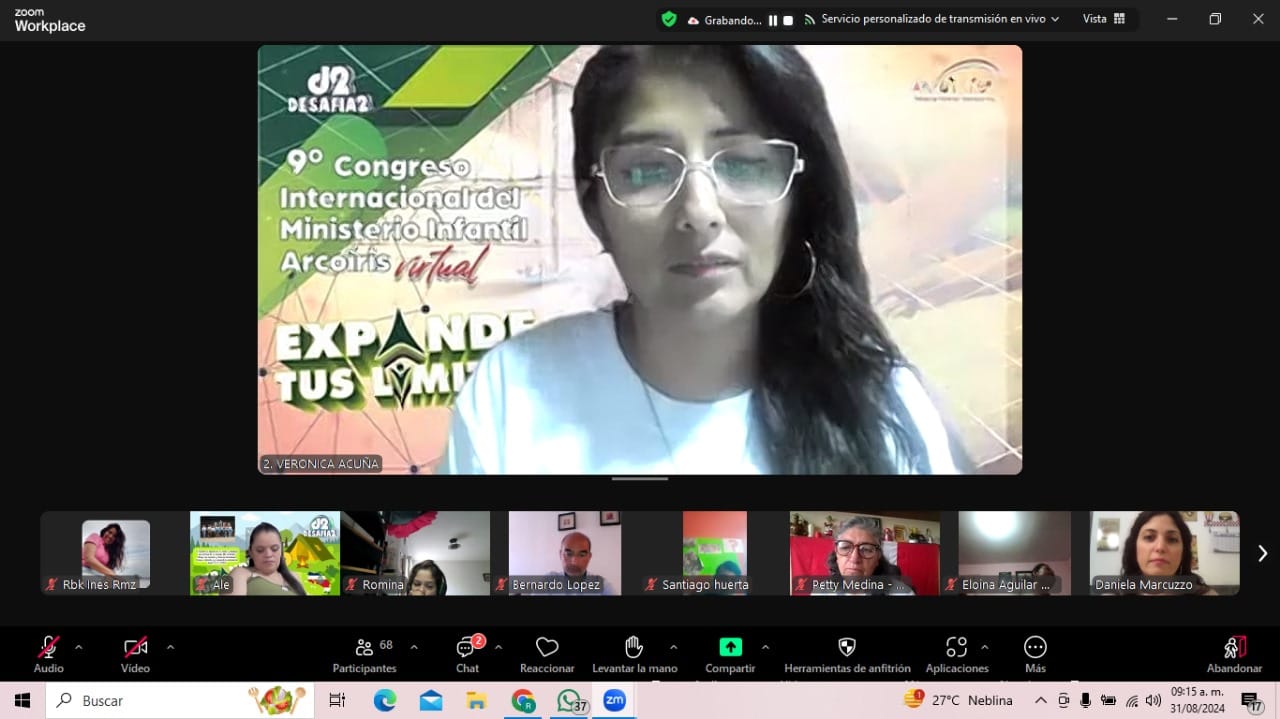Select the Romina participant thumbnail
1280x719 pixels.
click(415, 553)
